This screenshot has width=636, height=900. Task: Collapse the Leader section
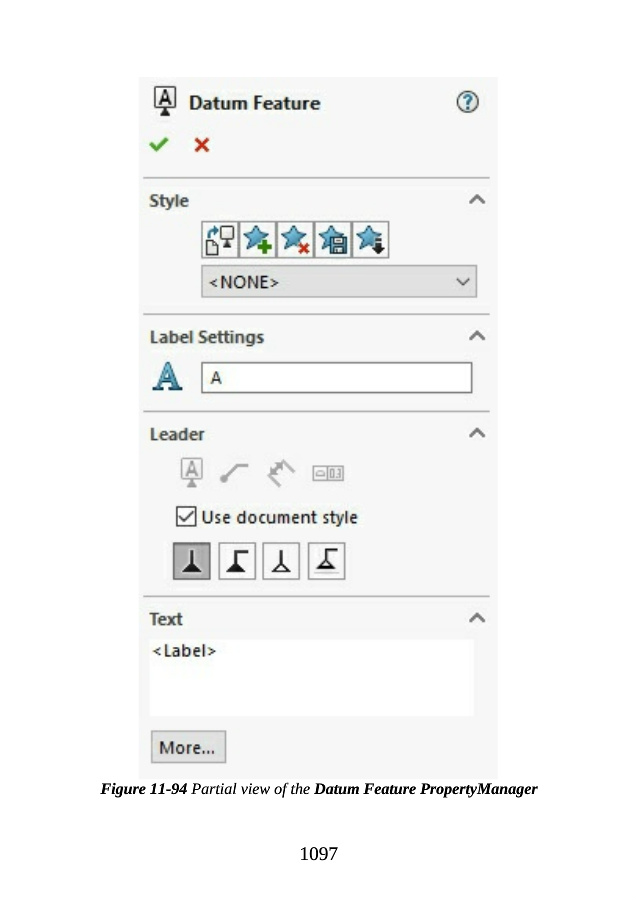point(477,434)
